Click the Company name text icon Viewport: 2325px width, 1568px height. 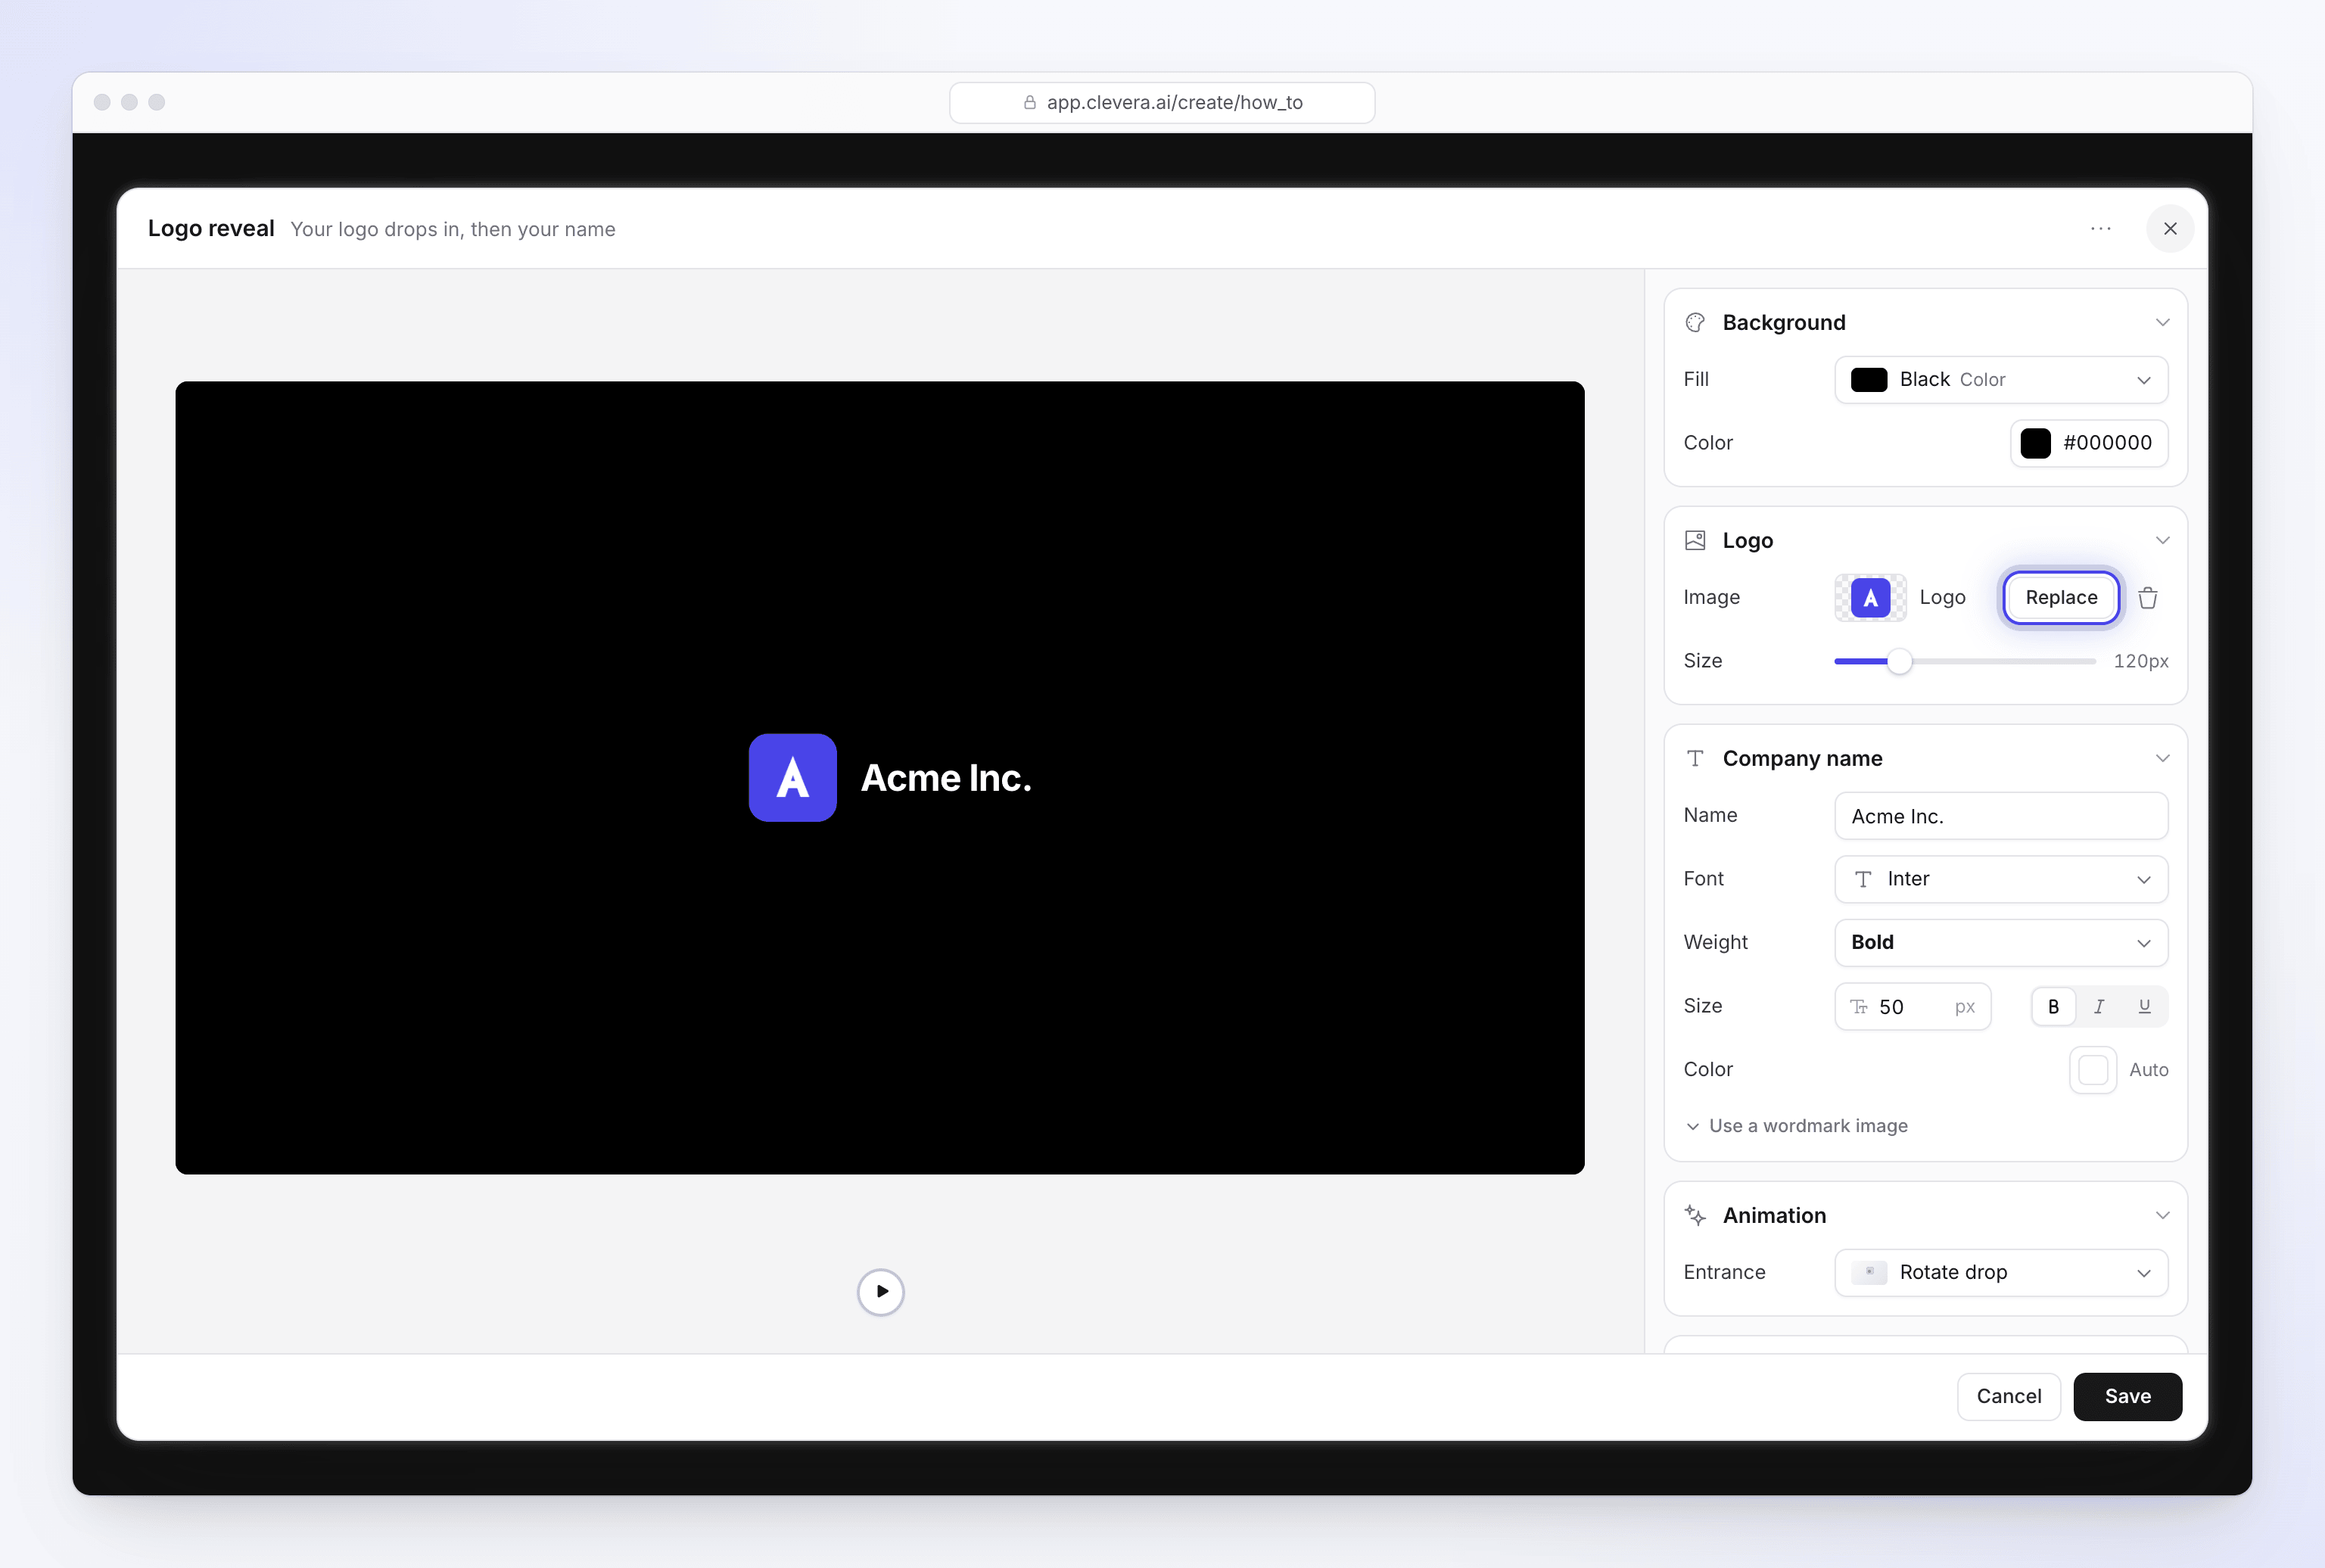[x=1695, y=759]
